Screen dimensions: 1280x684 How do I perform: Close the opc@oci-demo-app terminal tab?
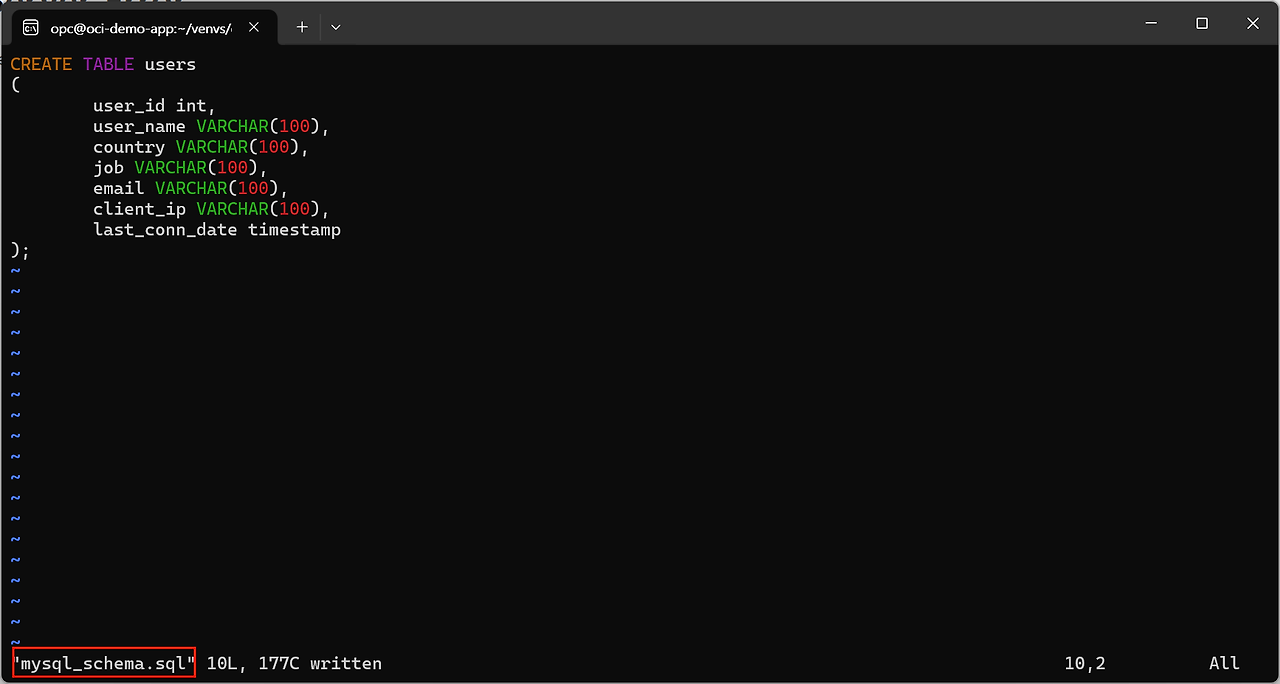pyautogui.click(x=254, y=27)
